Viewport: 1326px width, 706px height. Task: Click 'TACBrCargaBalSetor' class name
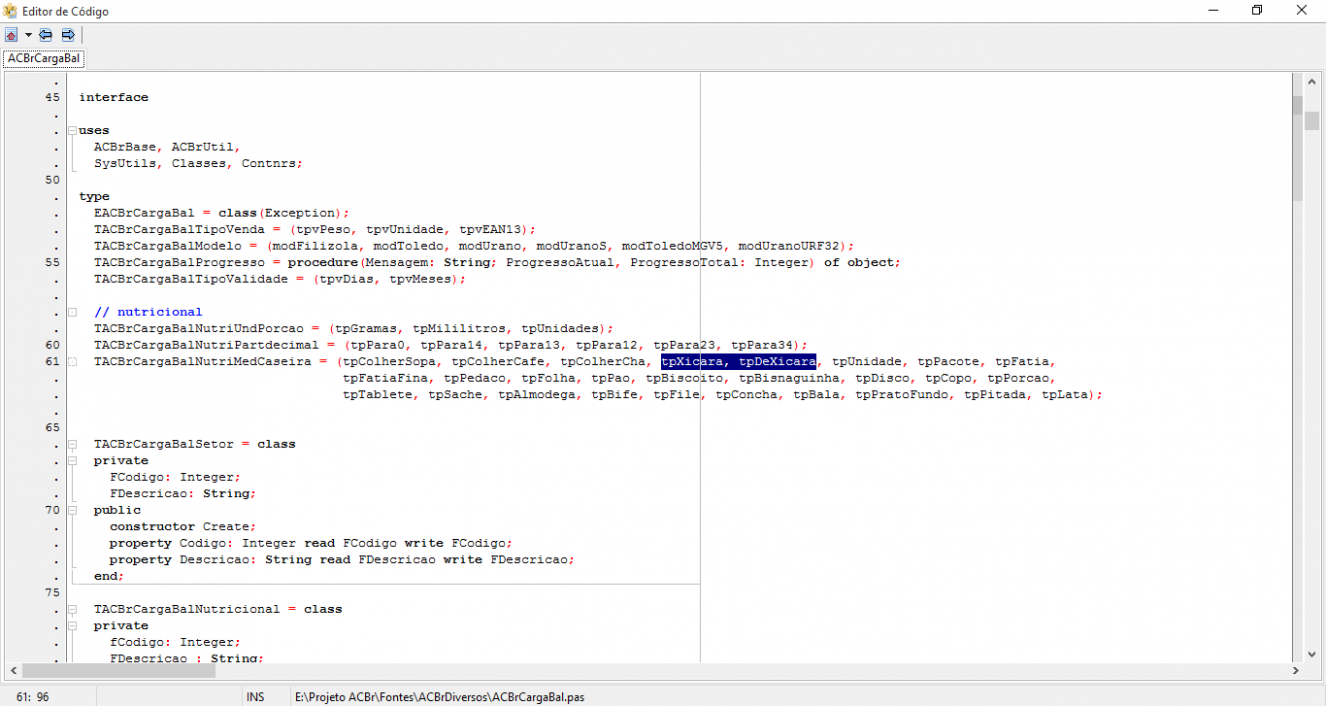164,444
